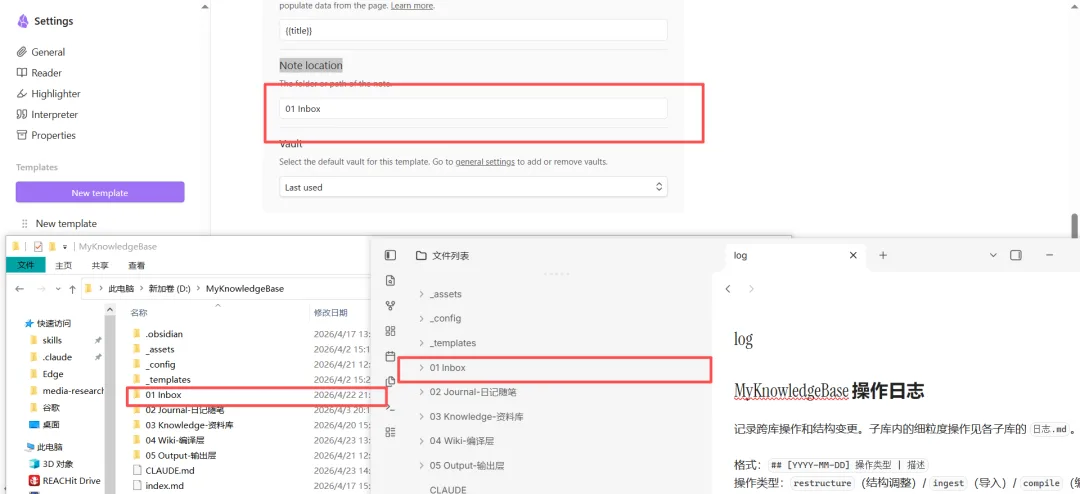1080x494 pixels.
Task: Open quick switcher file-search icon in Obsidian ribbon
Action: click(391, 280)
